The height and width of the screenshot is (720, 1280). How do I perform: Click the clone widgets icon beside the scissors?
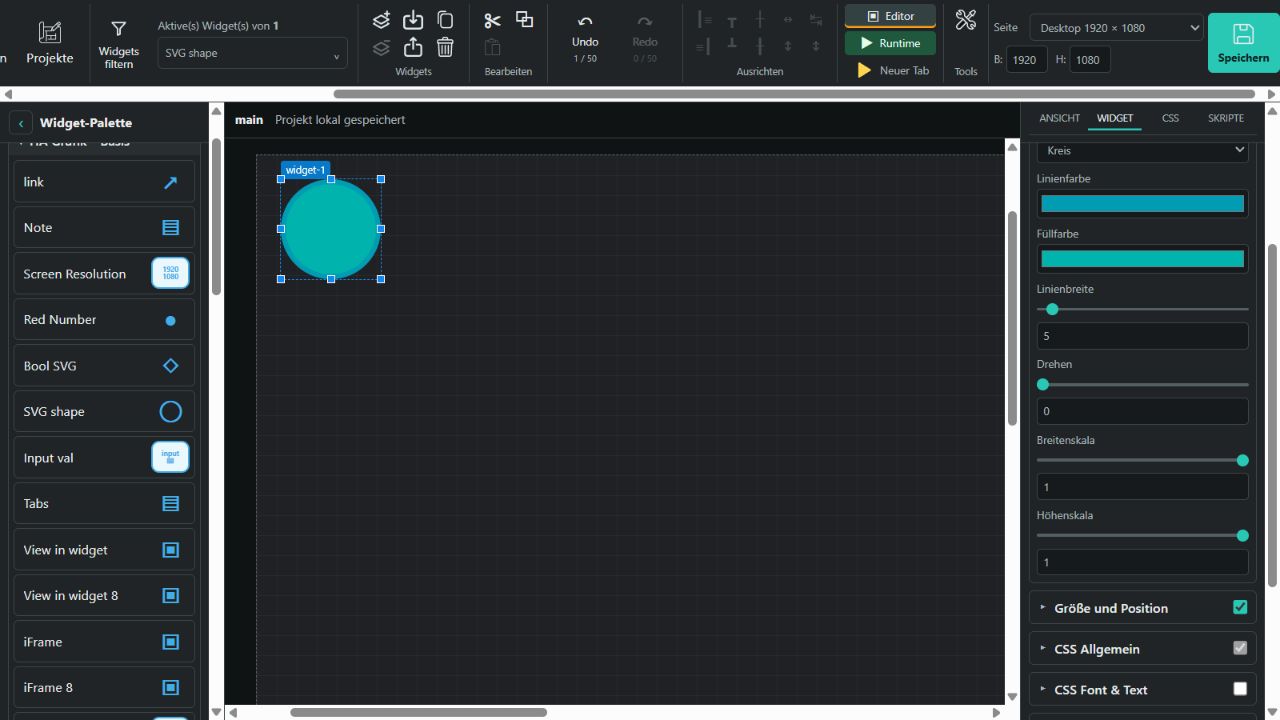(x=524, y=19)
